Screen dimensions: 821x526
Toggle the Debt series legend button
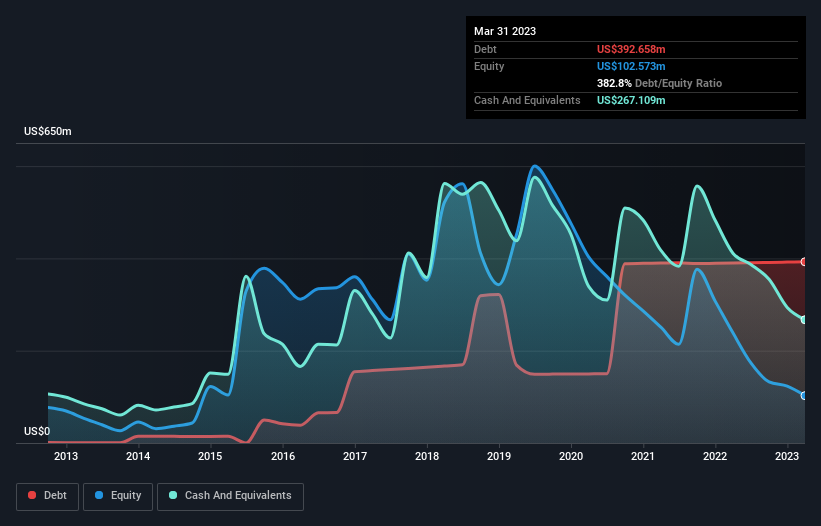(x=48, y=496)
